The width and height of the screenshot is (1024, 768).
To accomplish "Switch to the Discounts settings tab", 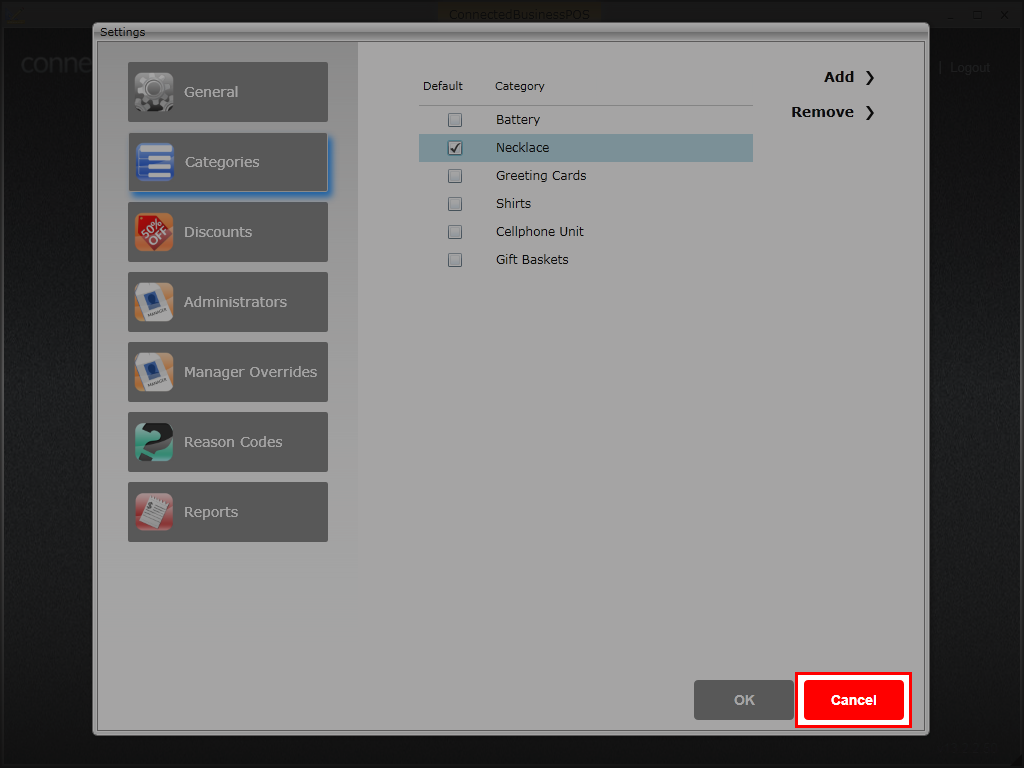I will (228, 232).
